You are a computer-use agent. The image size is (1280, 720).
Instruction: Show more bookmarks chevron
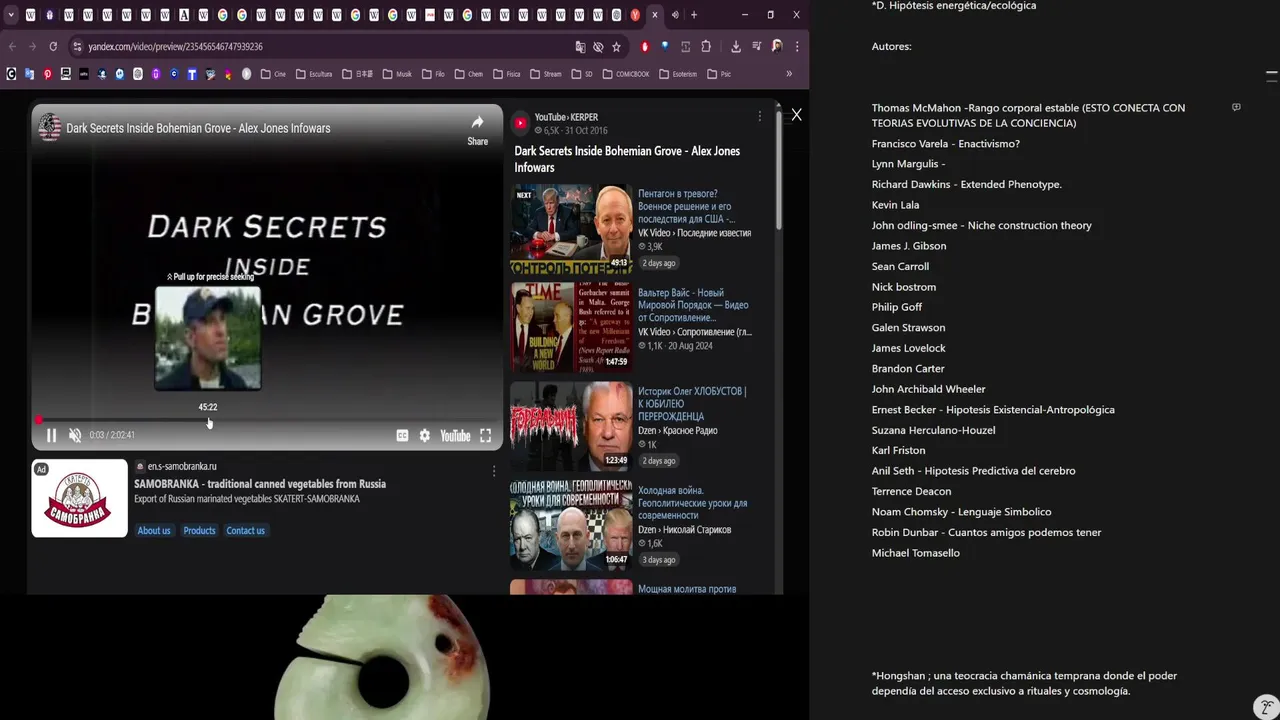[789, 74]
